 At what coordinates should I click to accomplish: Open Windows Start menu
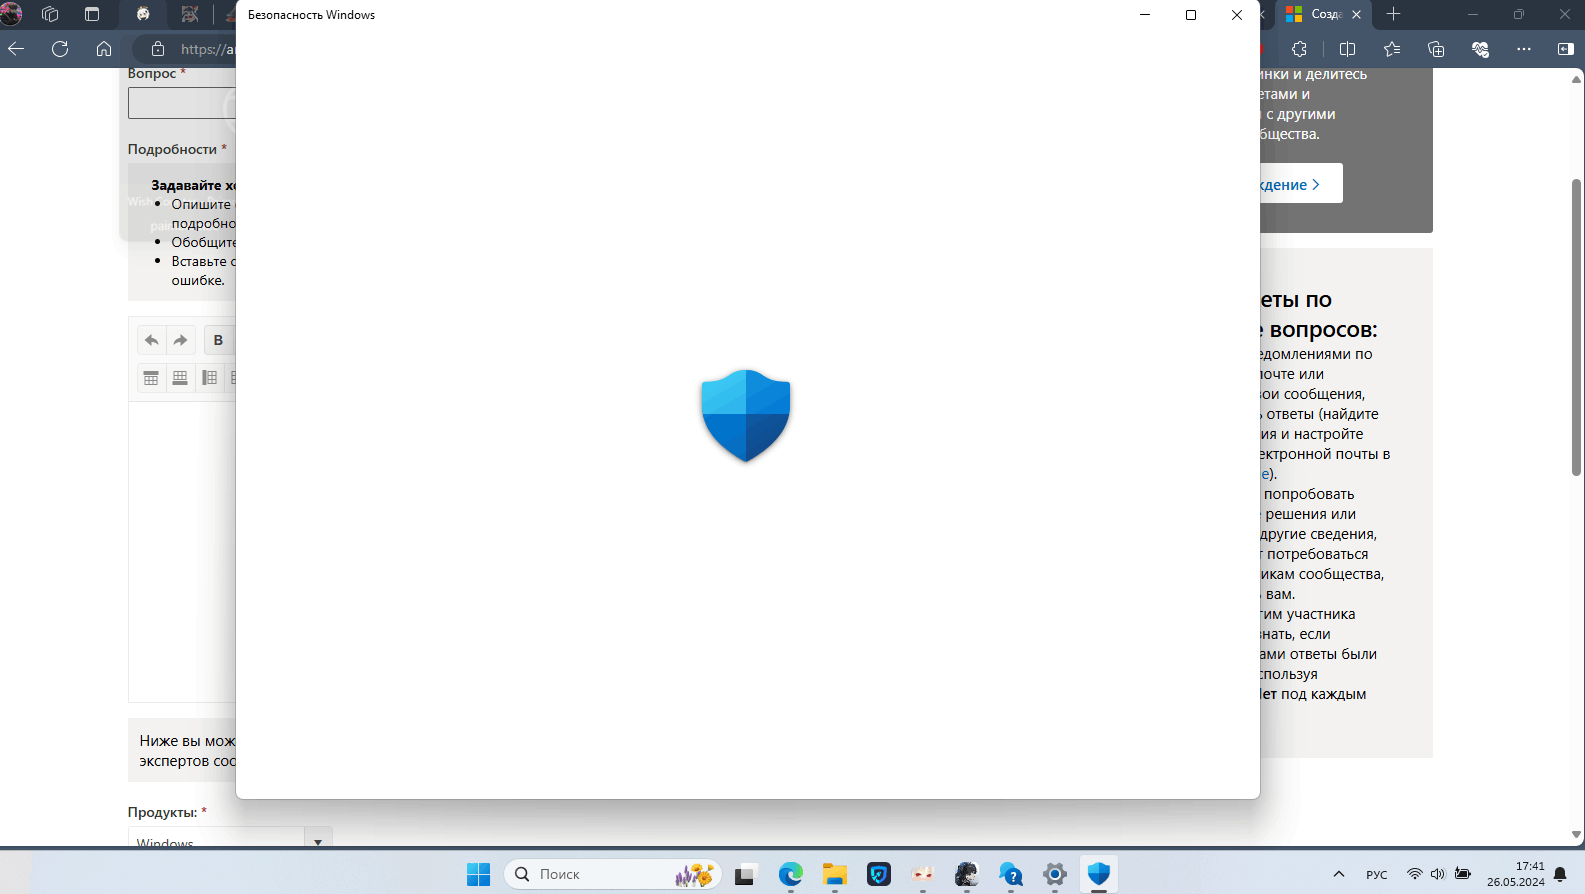pyautogui.click(x=479, y=874)
